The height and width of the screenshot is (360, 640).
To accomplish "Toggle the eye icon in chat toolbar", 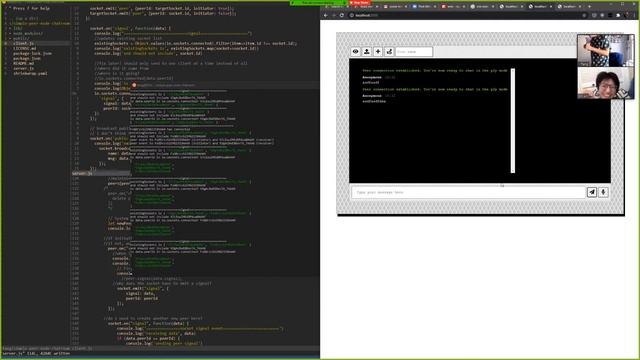I will click(356, 52).
